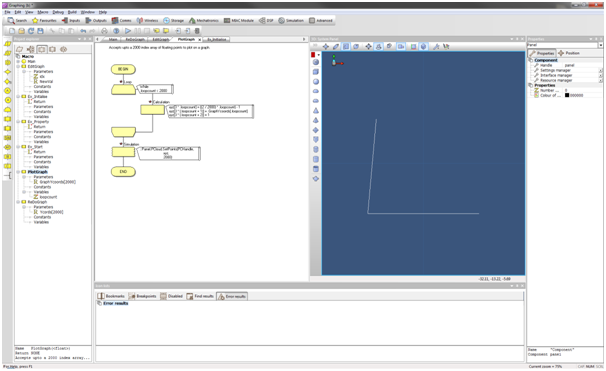The image size is (606, 371).
Task: Click the Print icon in the toolbar
Action: click(104, 31)
